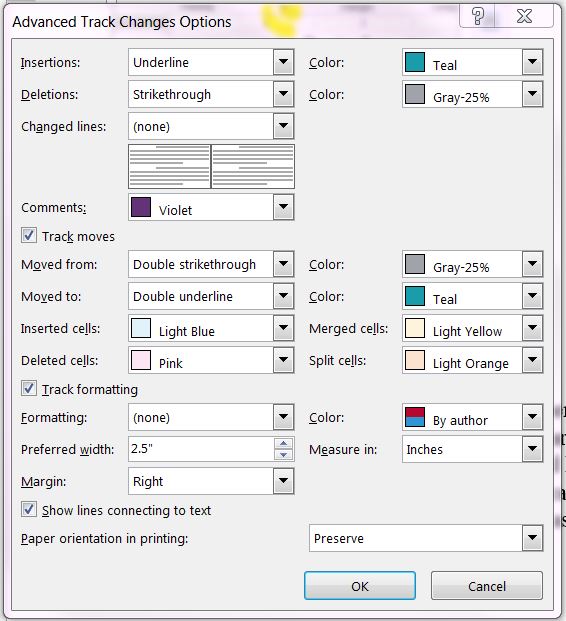Open the Paper orientation Preserve dropdown
Viewport: 566px width, 621px height.
(532, 538)
